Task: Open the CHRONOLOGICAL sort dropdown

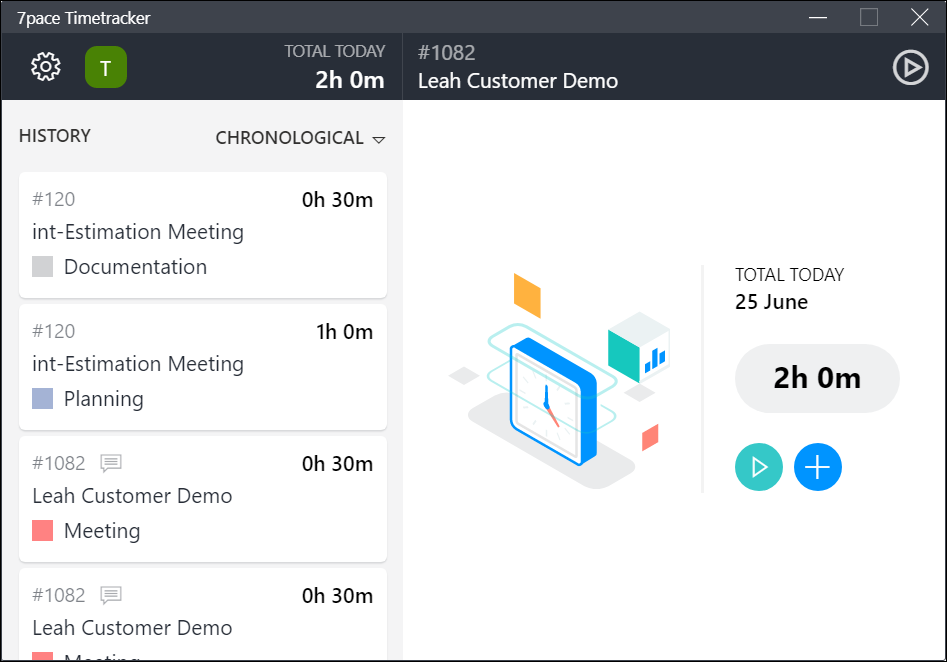Action: (300, 138)
